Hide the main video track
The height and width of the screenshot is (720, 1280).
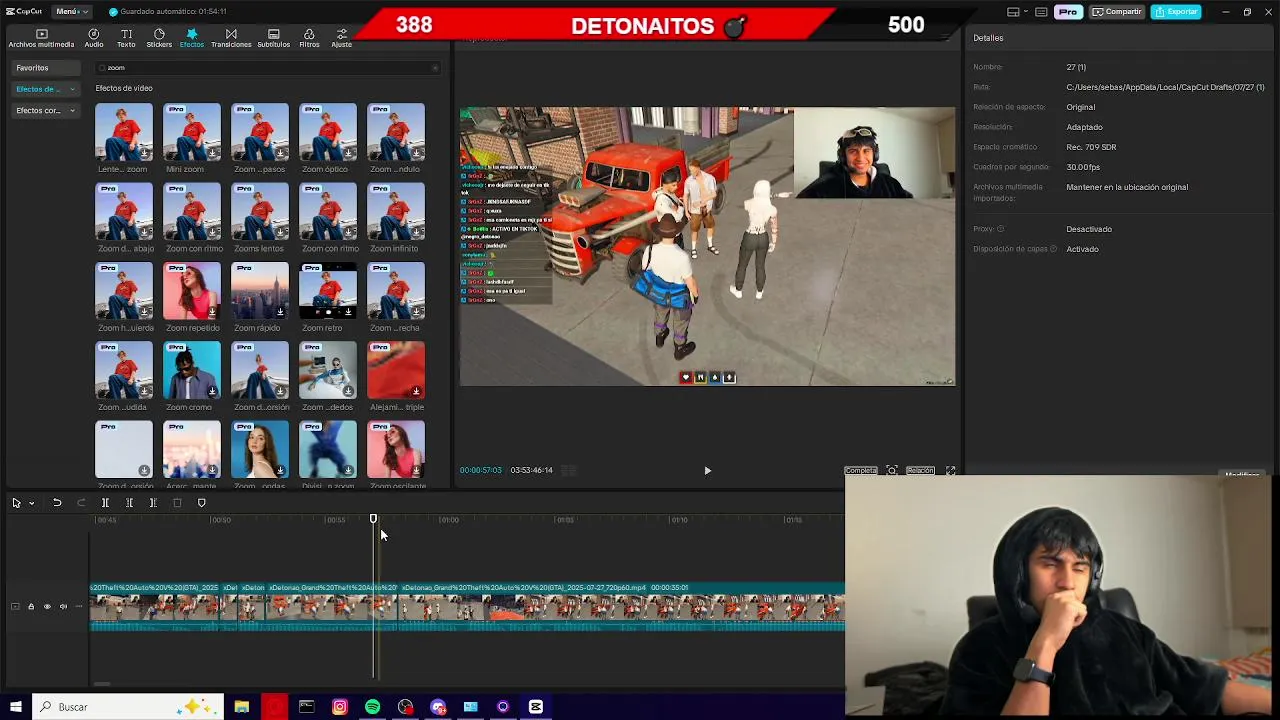(x=46, y=606)
